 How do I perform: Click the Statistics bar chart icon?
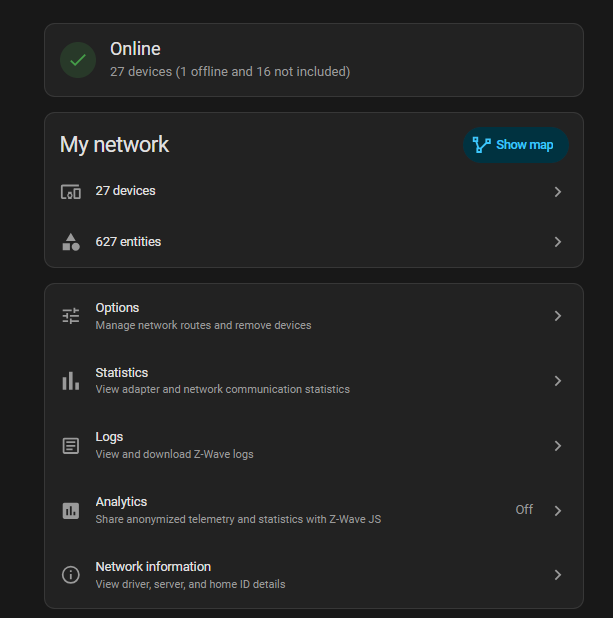pos(70,381)
